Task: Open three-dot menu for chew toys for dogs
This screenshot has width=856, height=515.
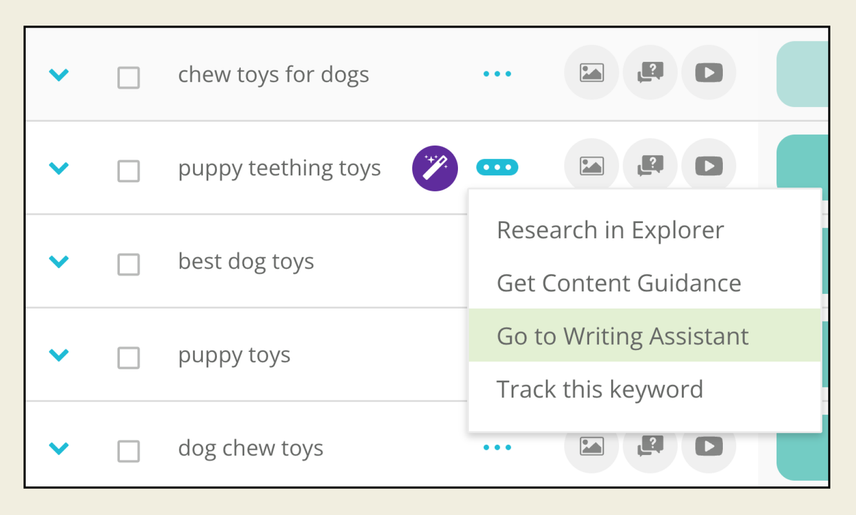Action: (x=497, y=74)
